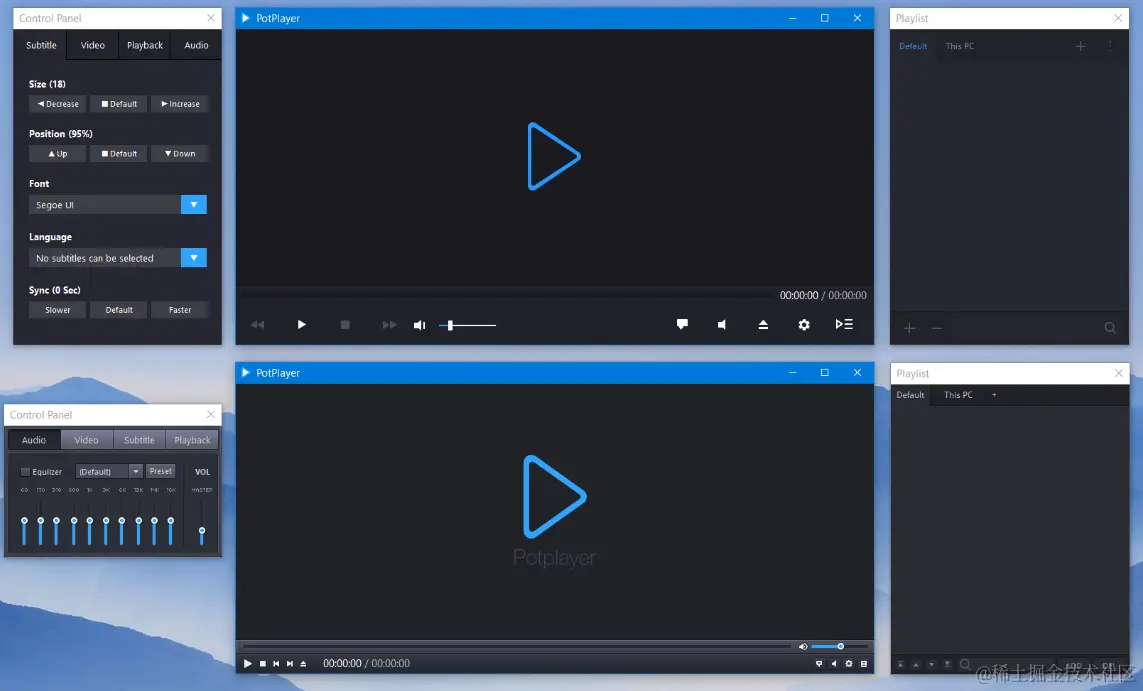Click the remove item minus in top Playlist
This screenshot has width=1143, height=691.
[x=937, y=328]
